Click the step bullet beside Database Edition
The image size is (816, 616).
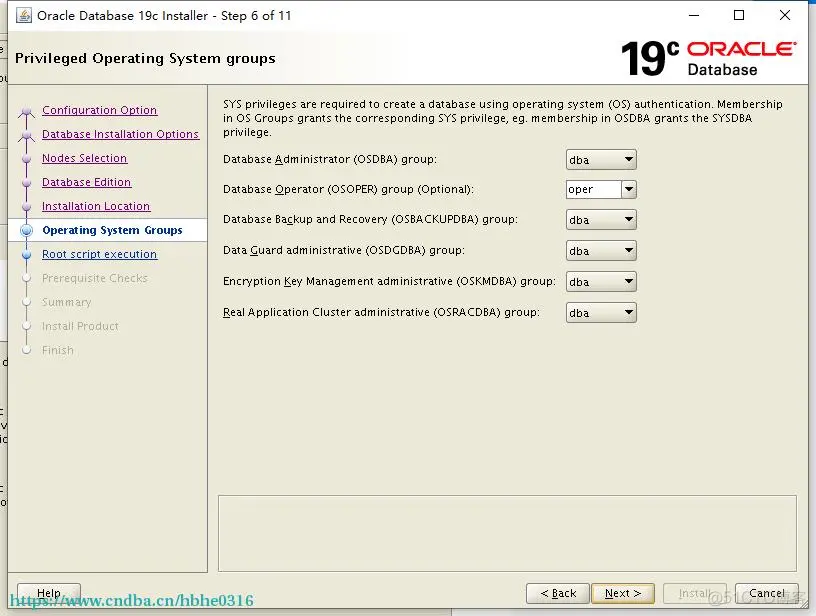click(27, 183)
